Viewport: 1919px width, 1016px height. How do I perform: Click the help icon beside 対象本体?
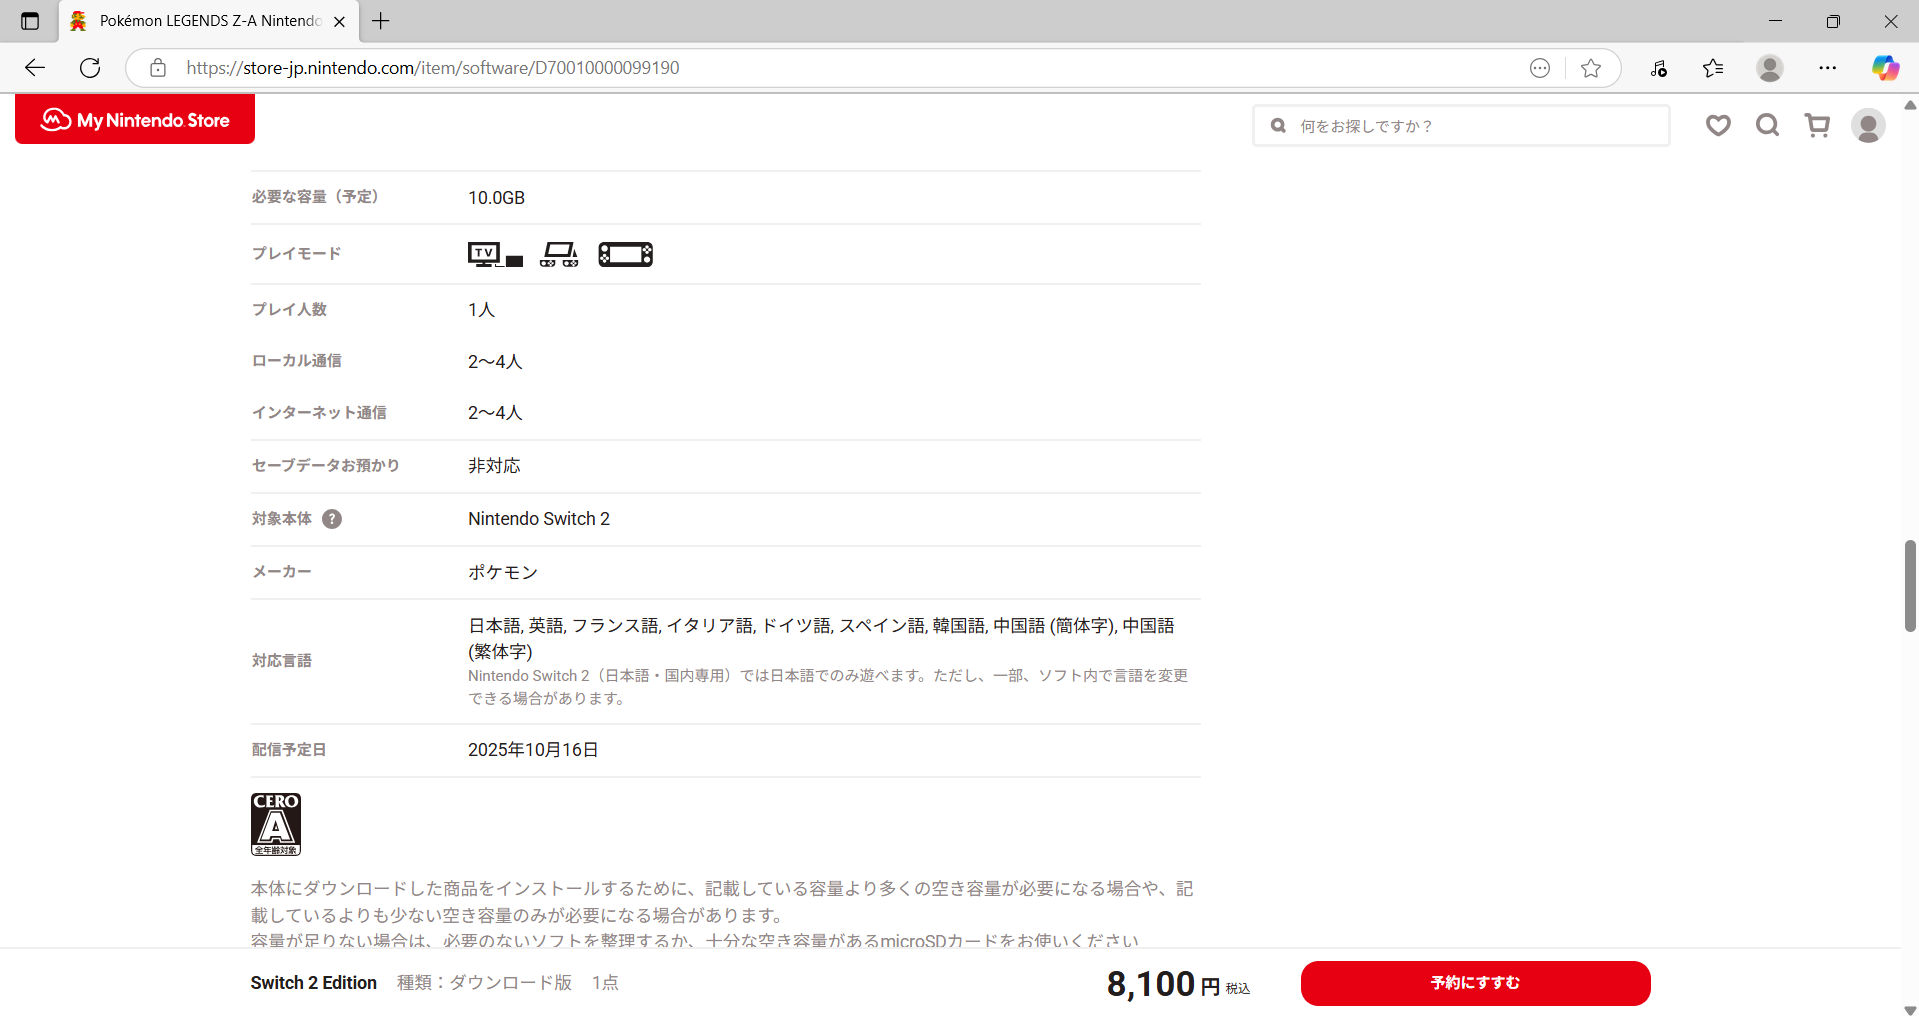pos(332,519)
